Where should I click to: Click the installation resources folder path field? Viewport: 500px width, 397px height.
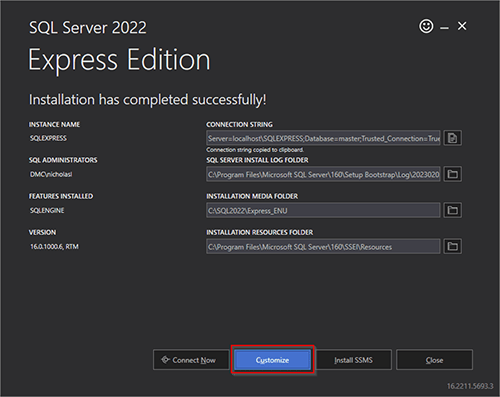click(x=323, y=246)
